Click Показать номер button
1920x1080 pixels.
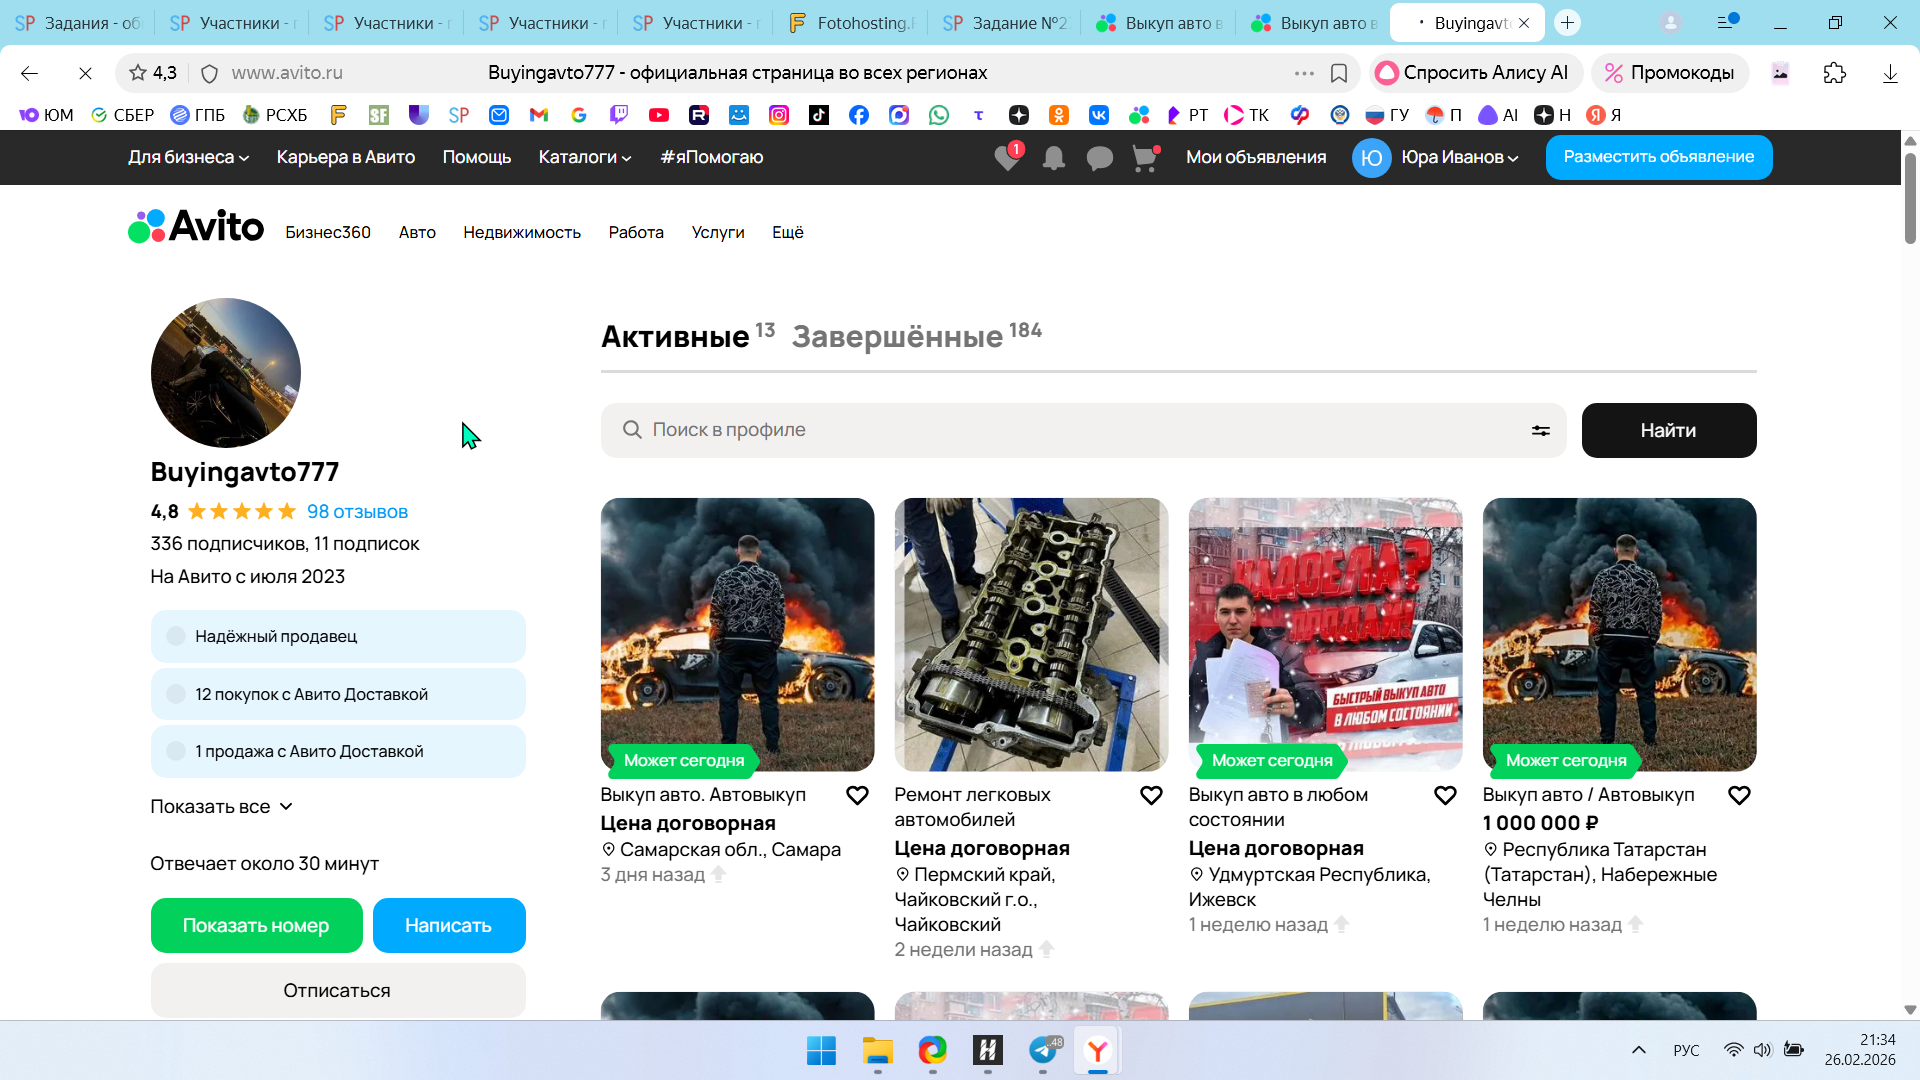click(256, 925)
